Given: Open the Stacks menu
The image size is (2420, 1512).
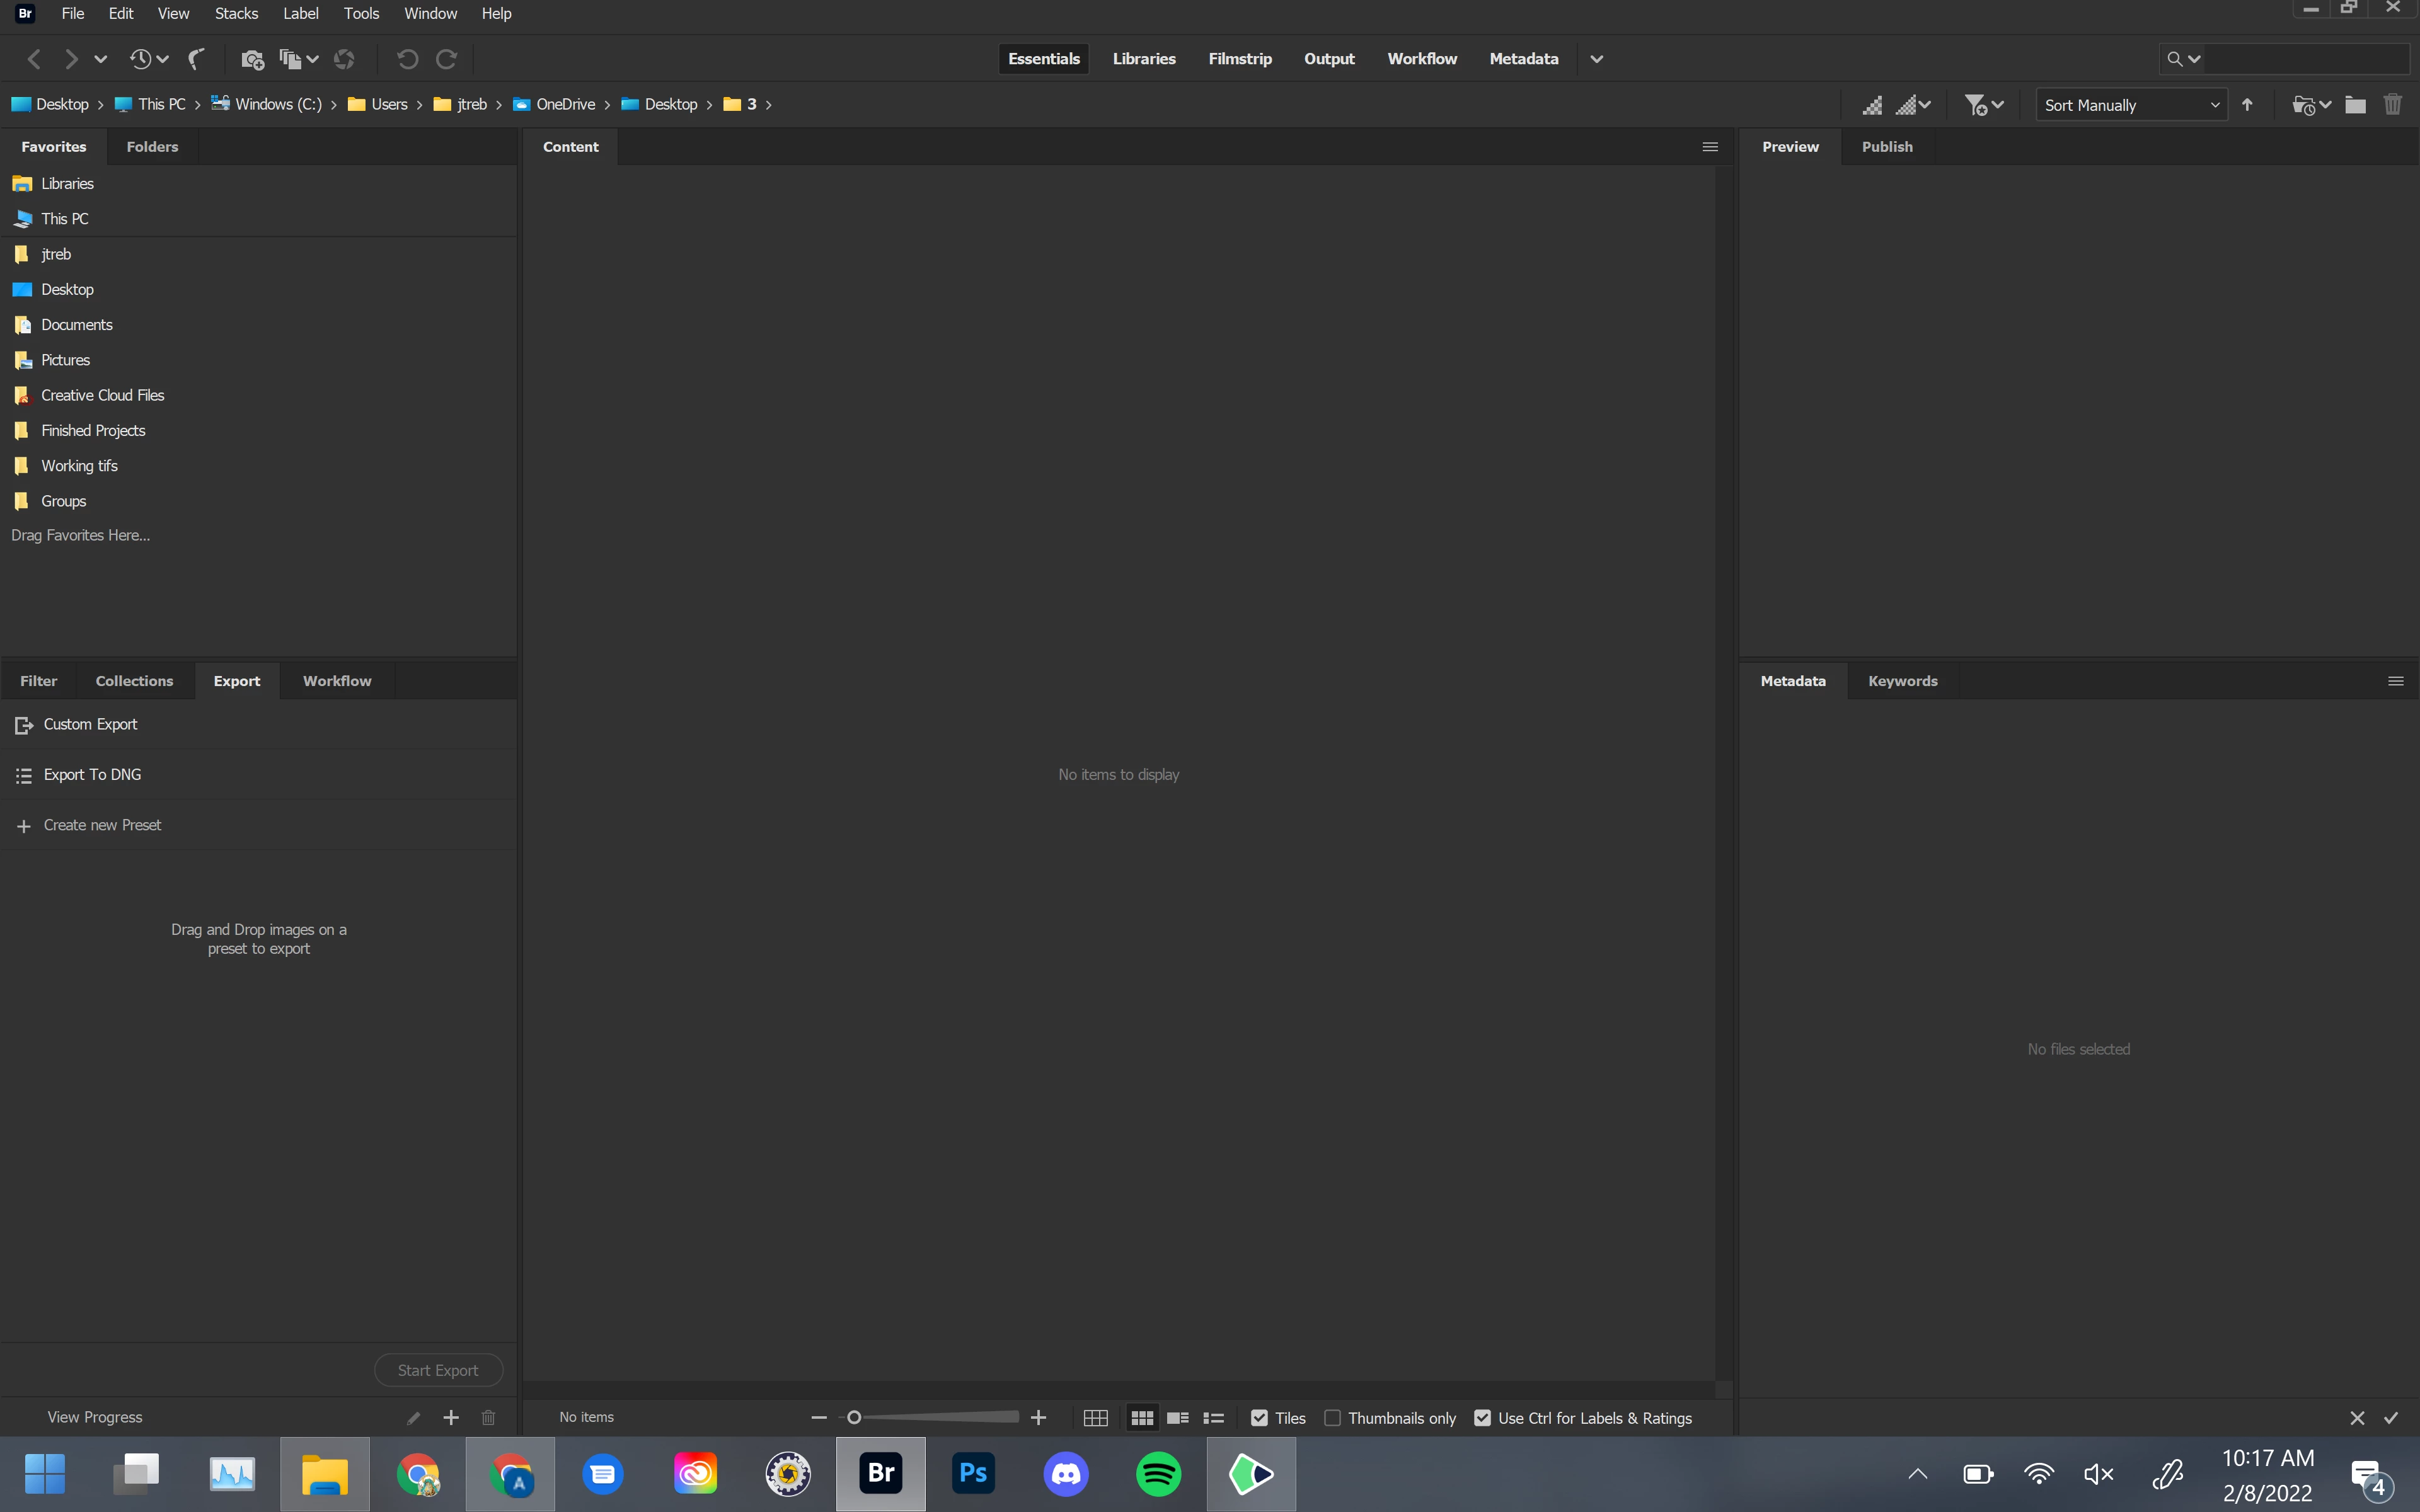Looking at the screenshot, I should tap(236, 14).
